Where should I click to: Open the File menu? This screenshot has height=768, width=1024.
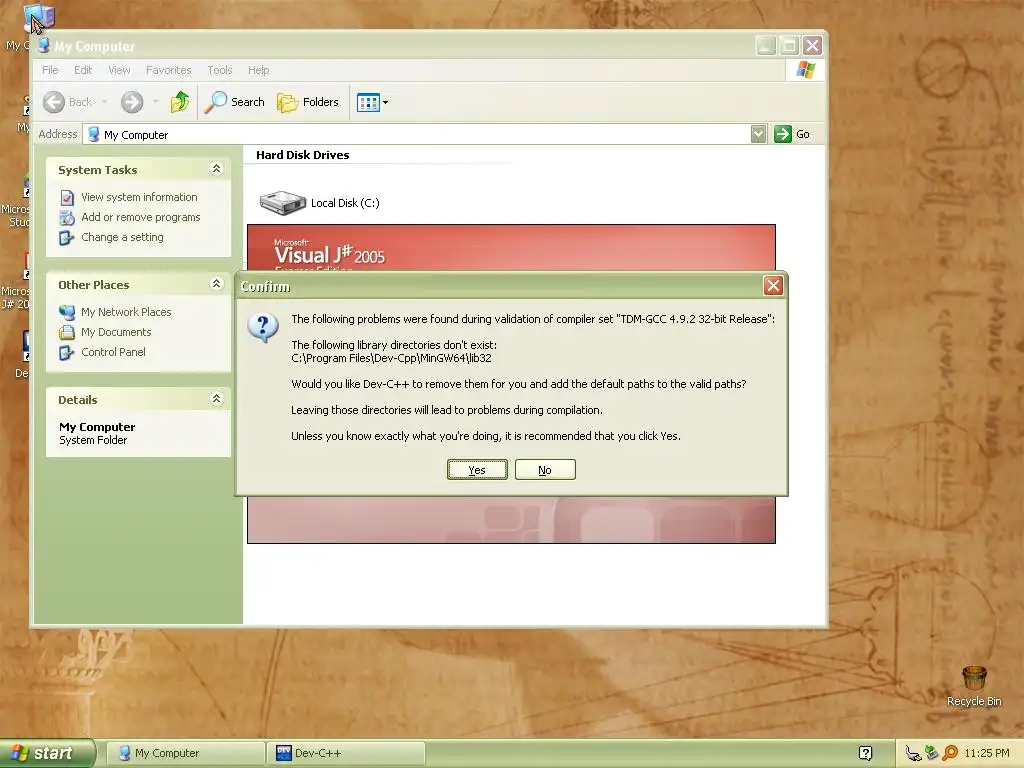(50, 70)
